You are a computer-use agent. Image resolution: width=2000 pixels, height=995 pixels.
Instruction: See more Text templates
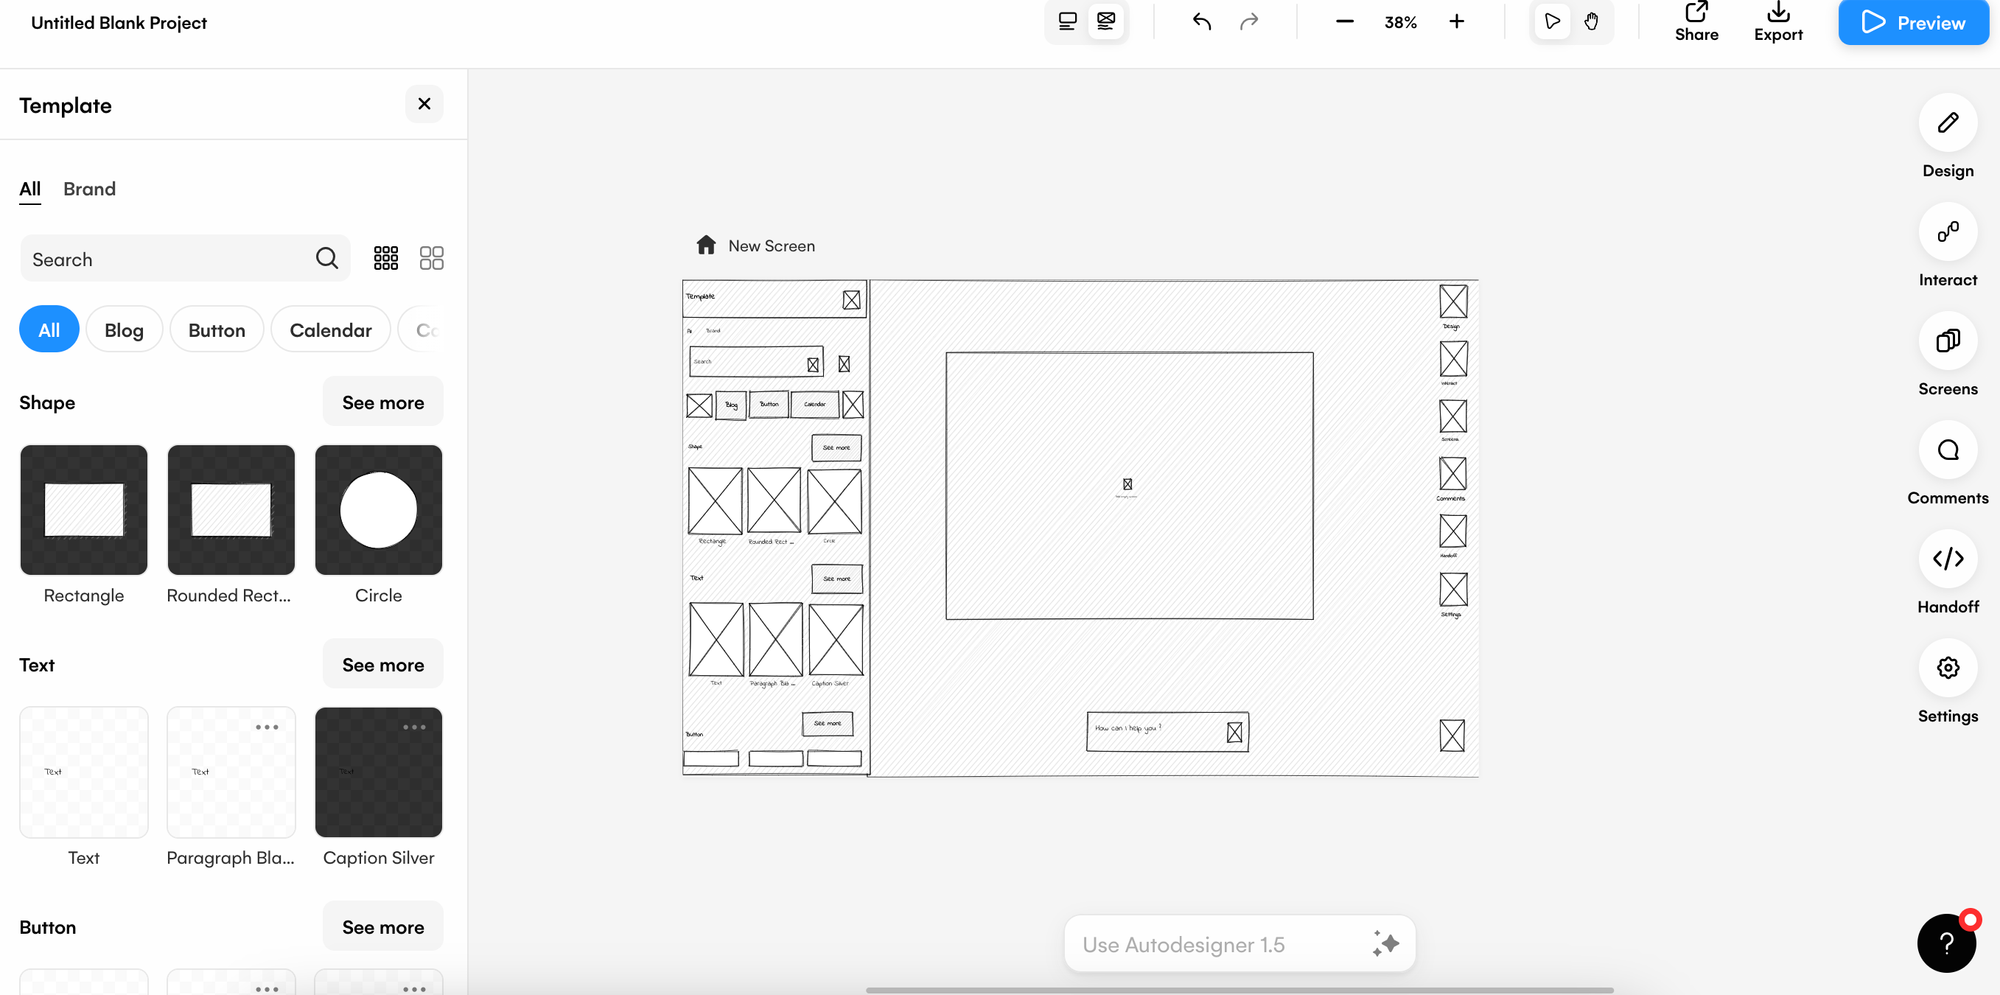coord(383,665)
